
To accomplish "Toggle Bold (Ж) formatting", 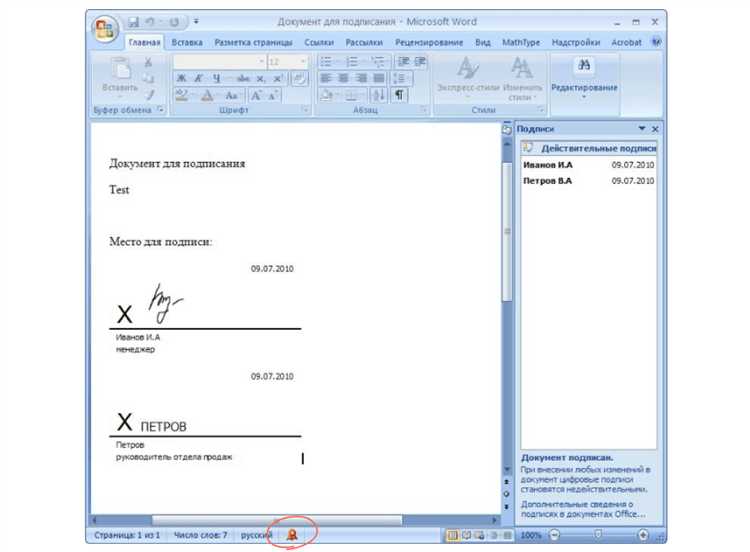I will (x=181, y=78).
